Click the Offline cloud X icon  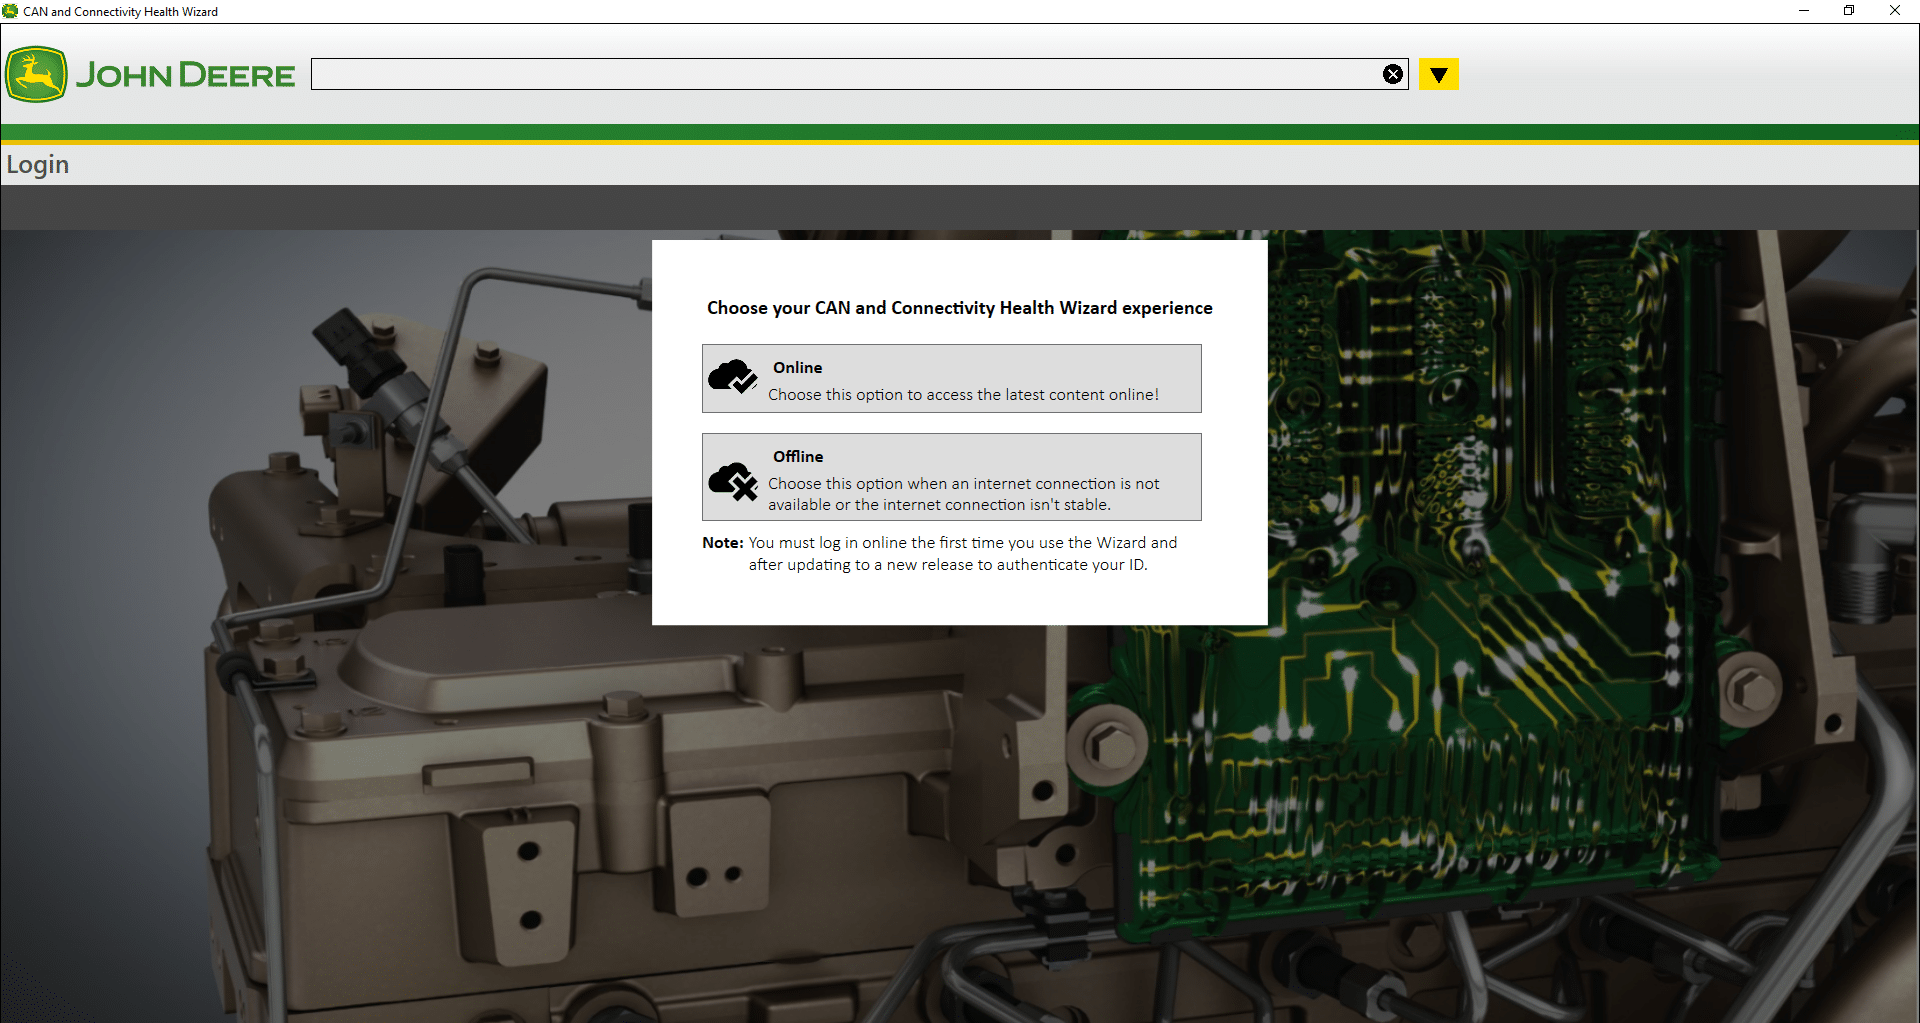click(x=732, y=481)
